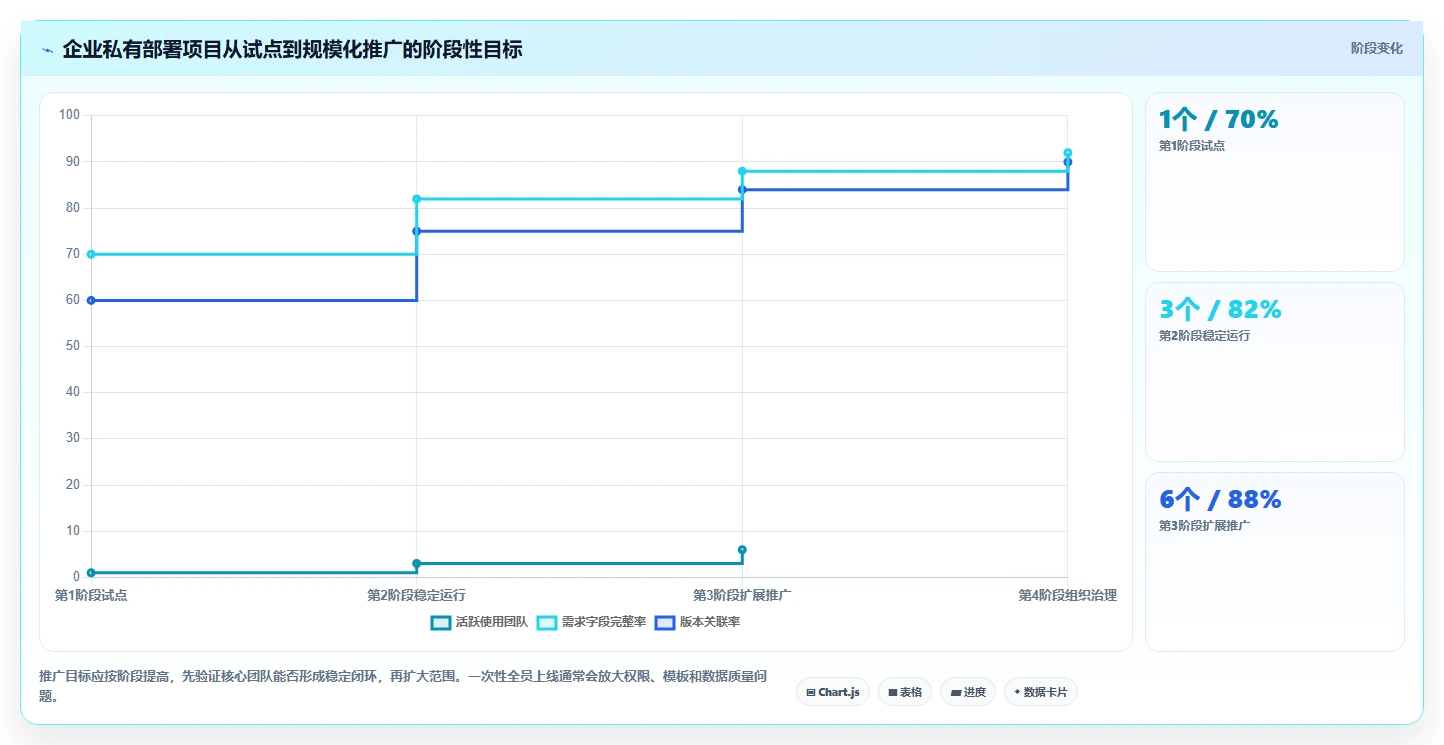Viewport: 1444px width, 745px height.
Task: Click the 表格 tag
Action: (x=905, y=692)
